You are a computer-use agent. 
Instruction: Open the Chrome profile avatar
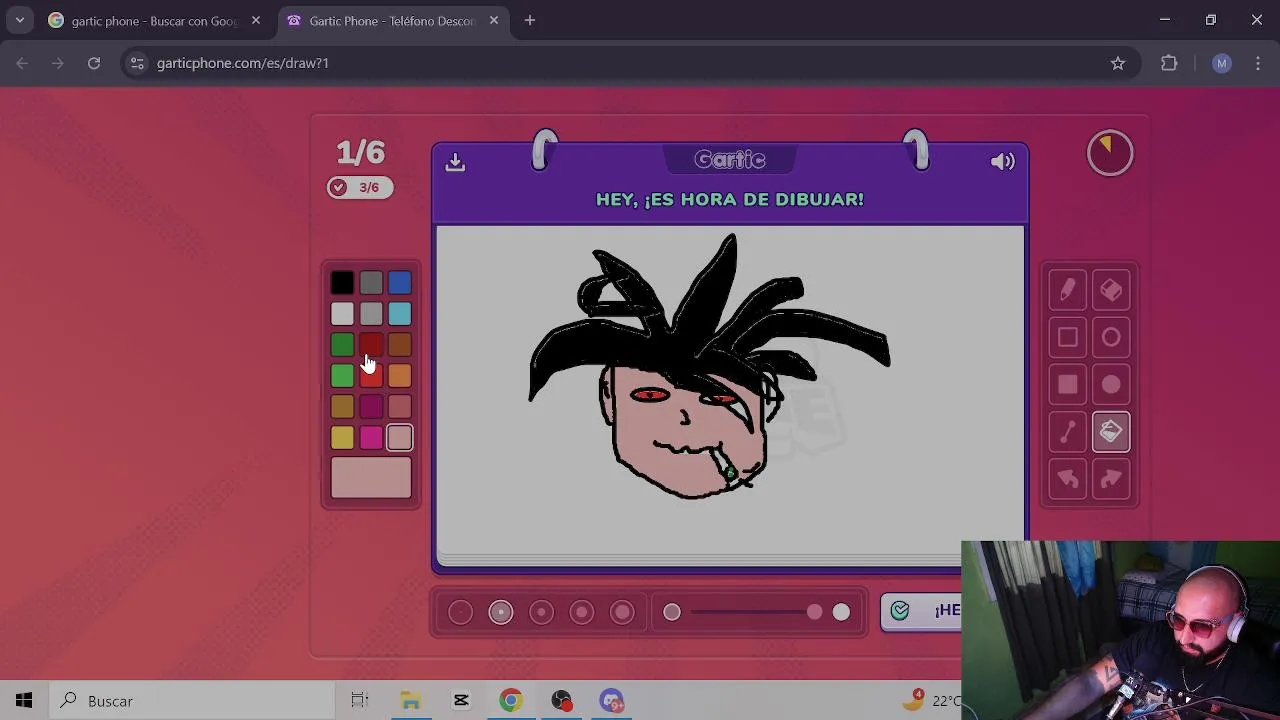coord(1221,63)
